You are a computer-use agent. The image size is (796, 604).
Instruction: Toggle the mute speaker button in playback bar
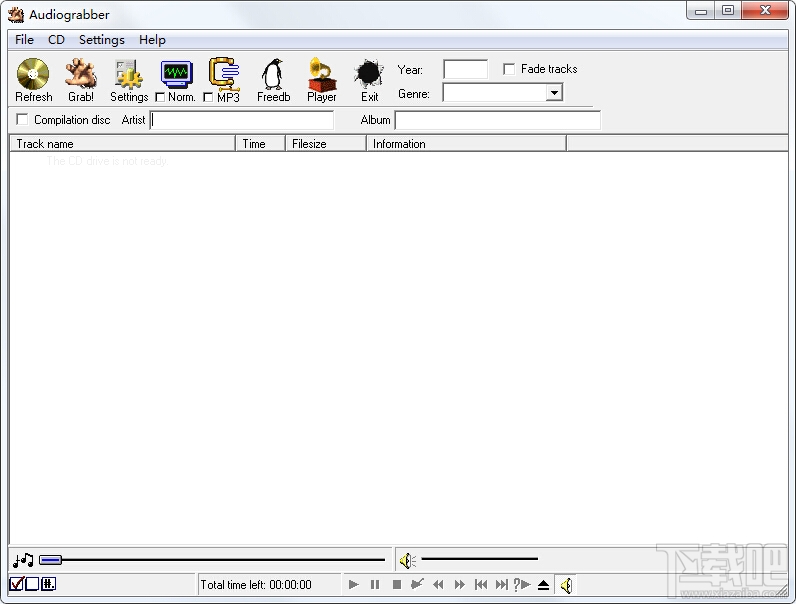(566, 585)
